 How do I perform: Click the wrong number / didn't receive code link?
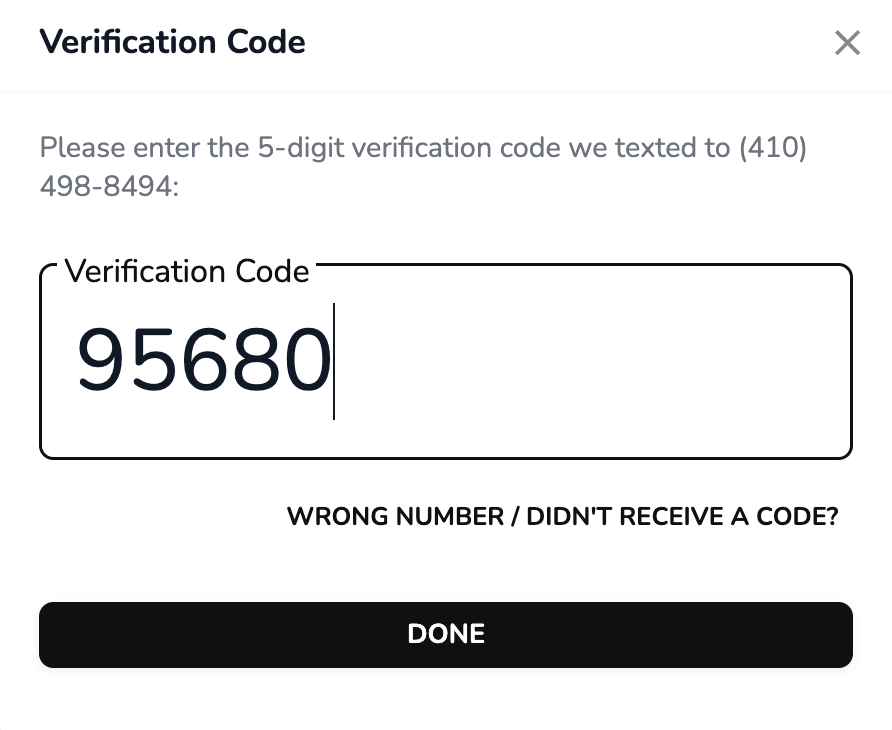(x=562, y=516)
